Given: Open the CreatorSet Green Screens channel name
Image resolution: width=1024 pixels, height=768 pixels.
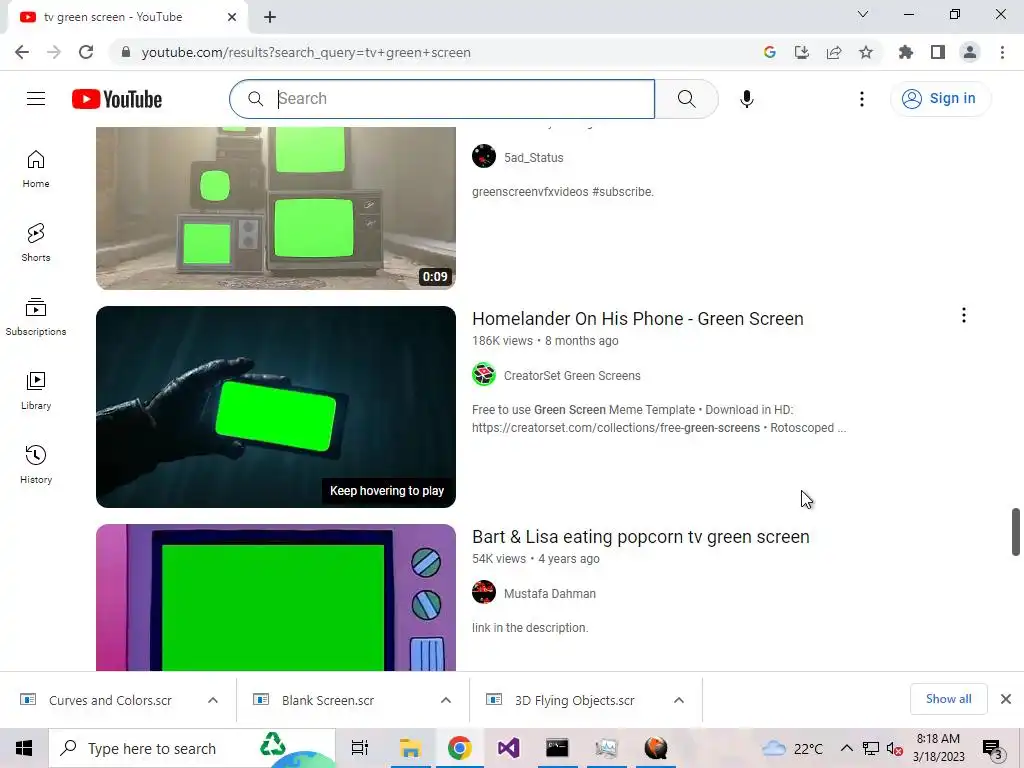Looking at the screenshot, I should coord(572,376).
